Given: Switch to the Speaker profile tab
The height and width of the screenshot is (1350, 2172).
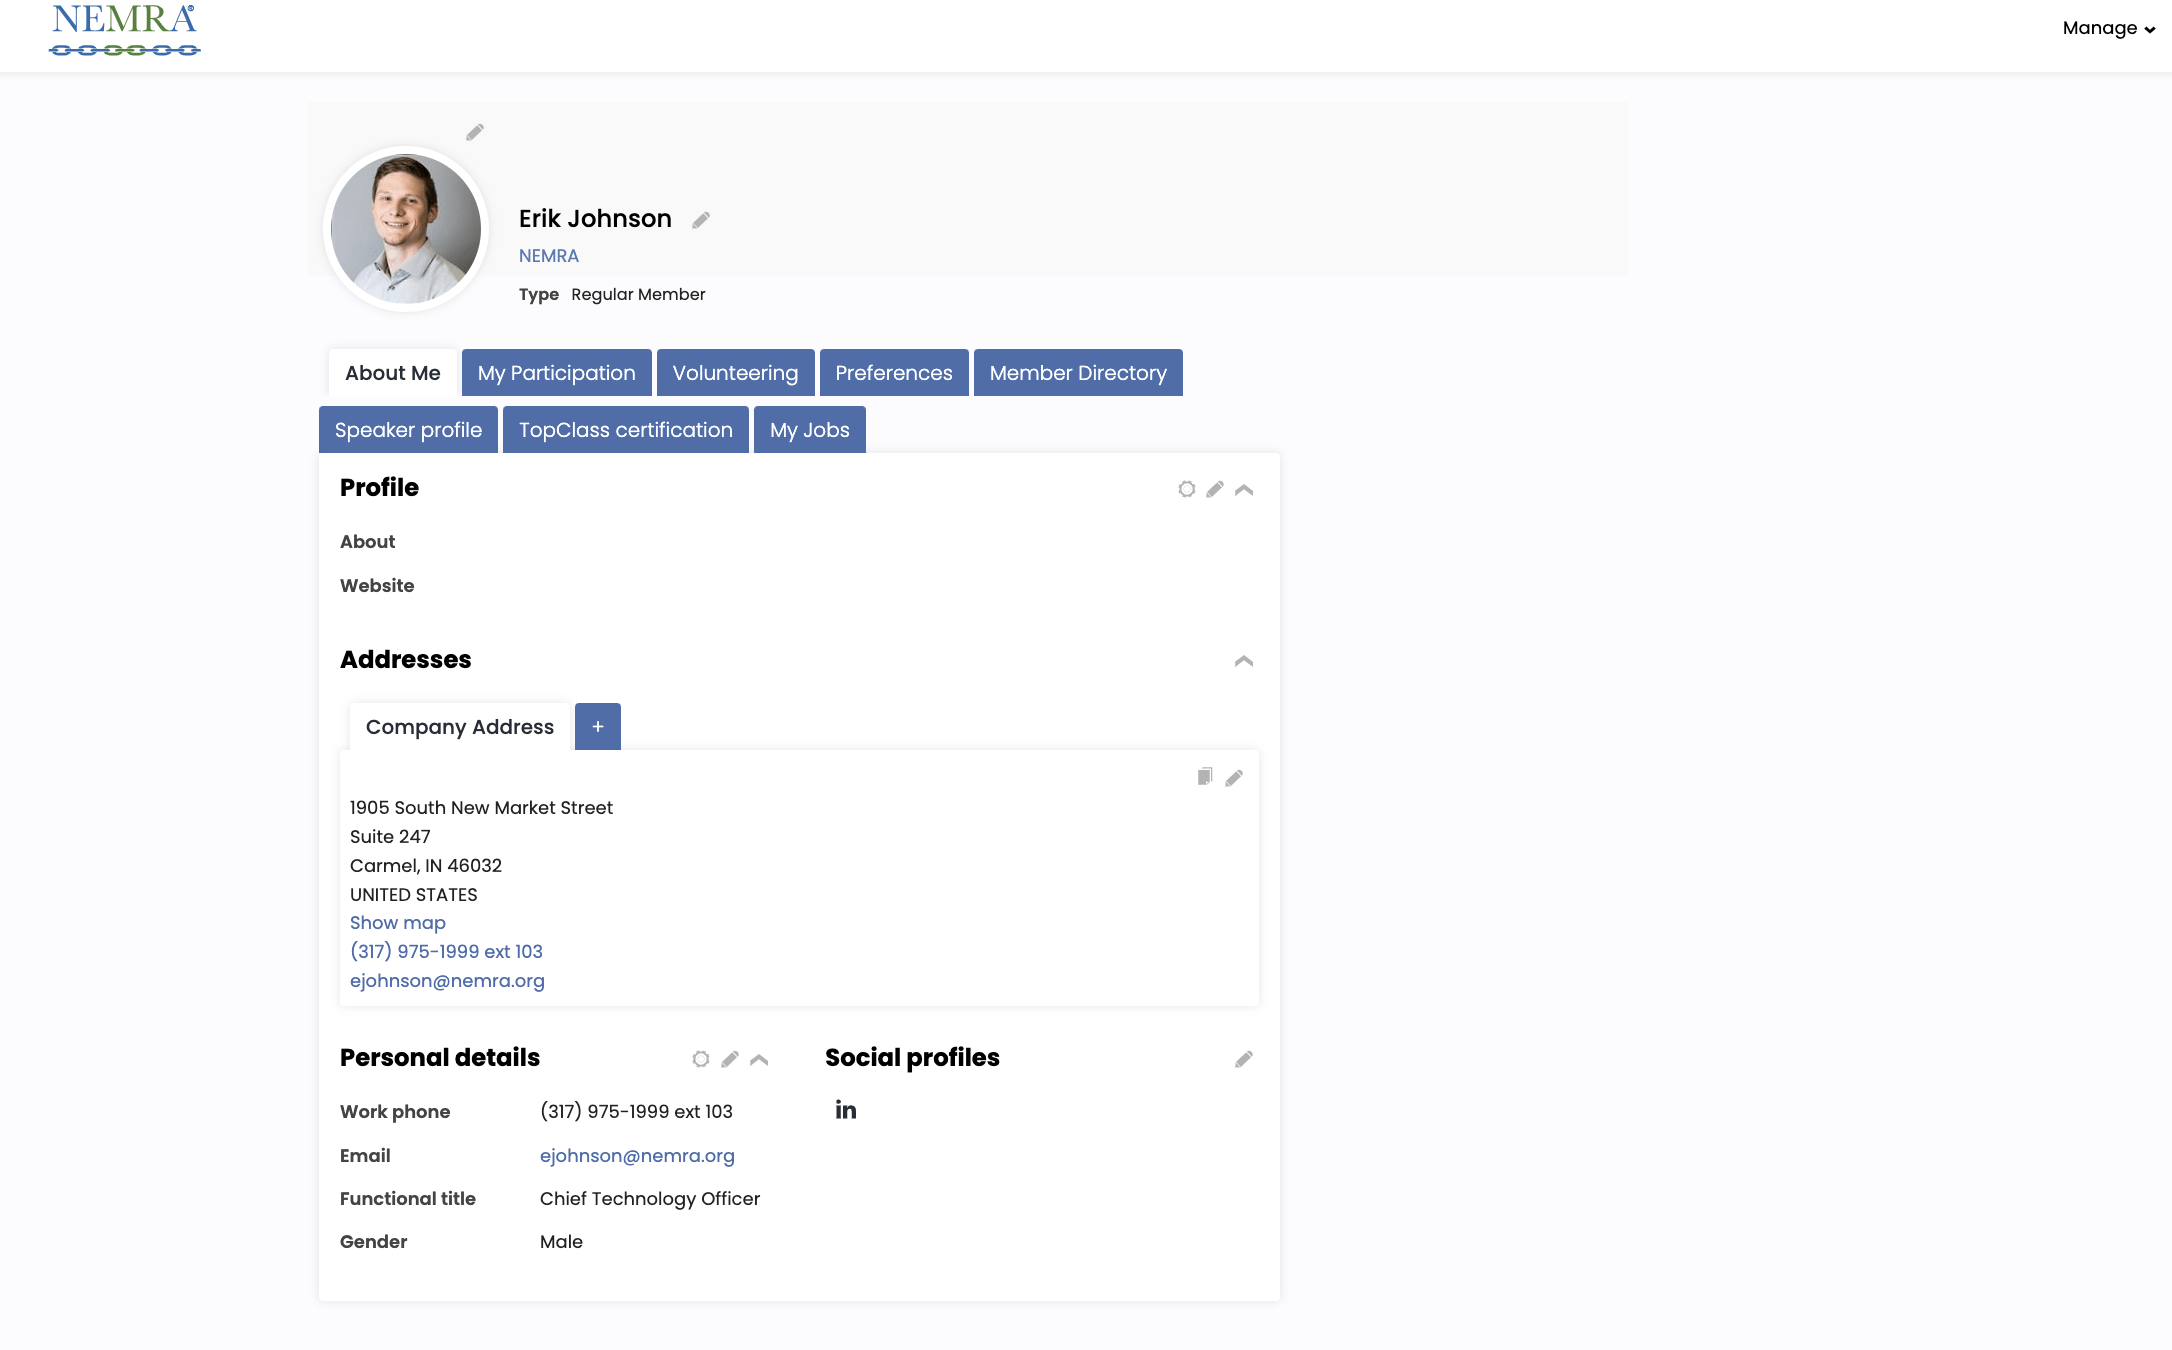Looking at the screenshot, I should [408, 430].
